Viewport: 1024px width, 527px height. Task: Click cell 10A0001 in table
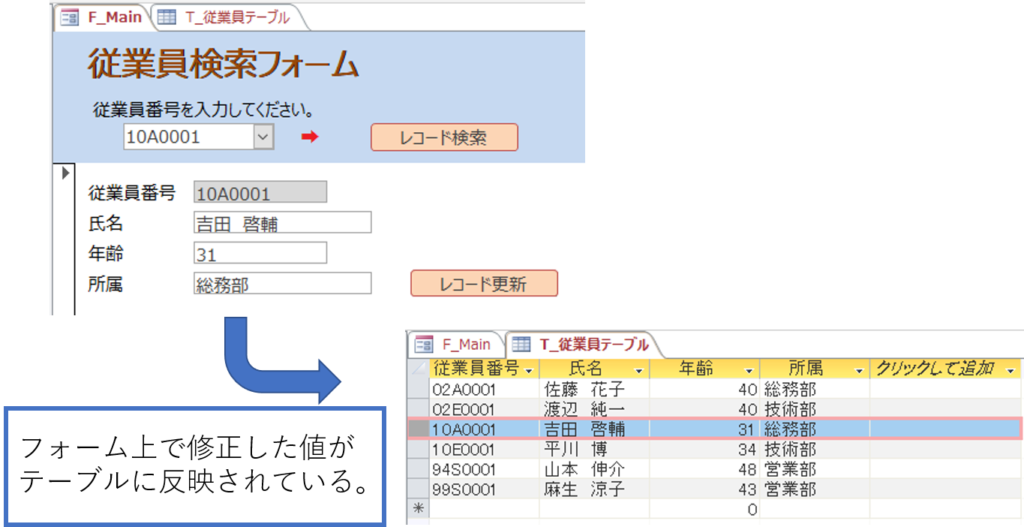click(x=485, y=429)
